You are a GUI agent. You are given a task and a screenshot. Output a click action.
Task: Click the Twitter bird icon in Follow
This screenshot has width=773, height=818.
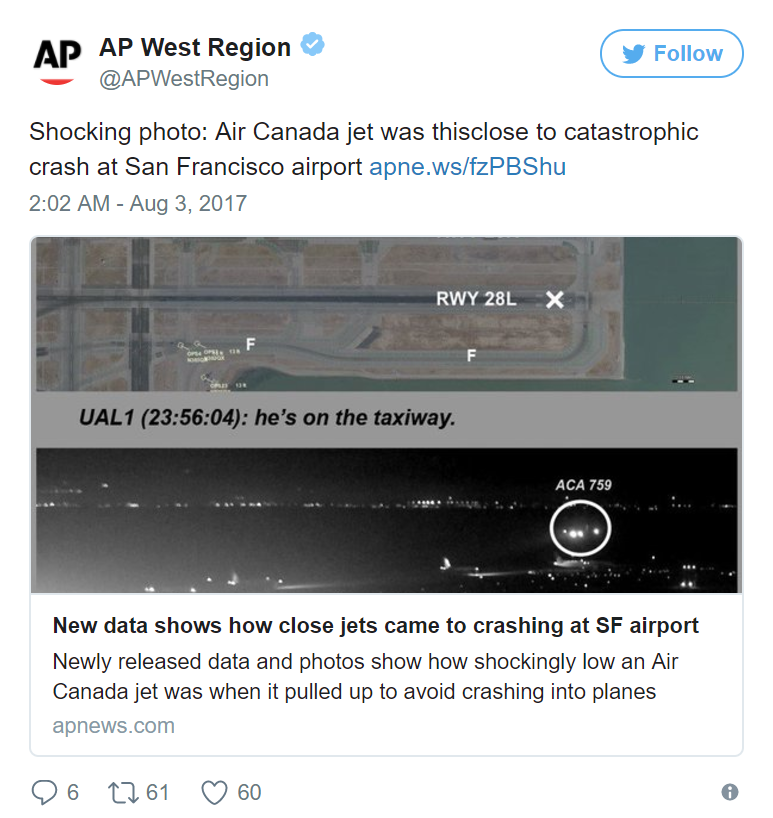(x=634, y=54)
